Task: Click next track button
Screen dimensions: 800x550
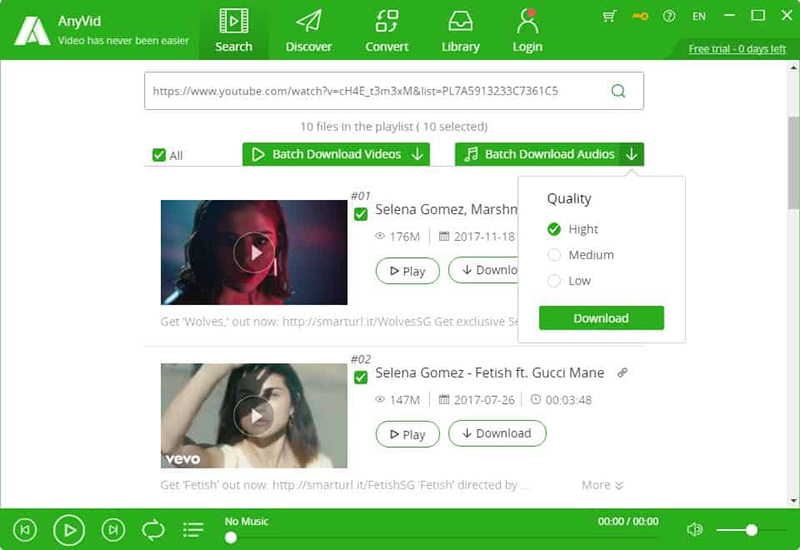Action: pyautogui.click(x=113, y=530)
